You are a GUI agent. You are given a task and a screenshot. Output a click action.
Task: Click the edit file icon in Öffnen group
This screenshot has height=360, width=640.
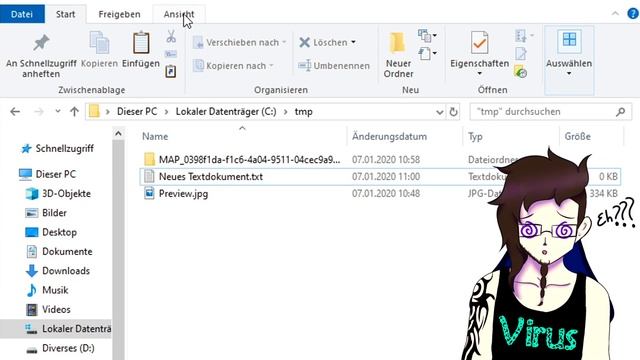[x=521, y=53]
